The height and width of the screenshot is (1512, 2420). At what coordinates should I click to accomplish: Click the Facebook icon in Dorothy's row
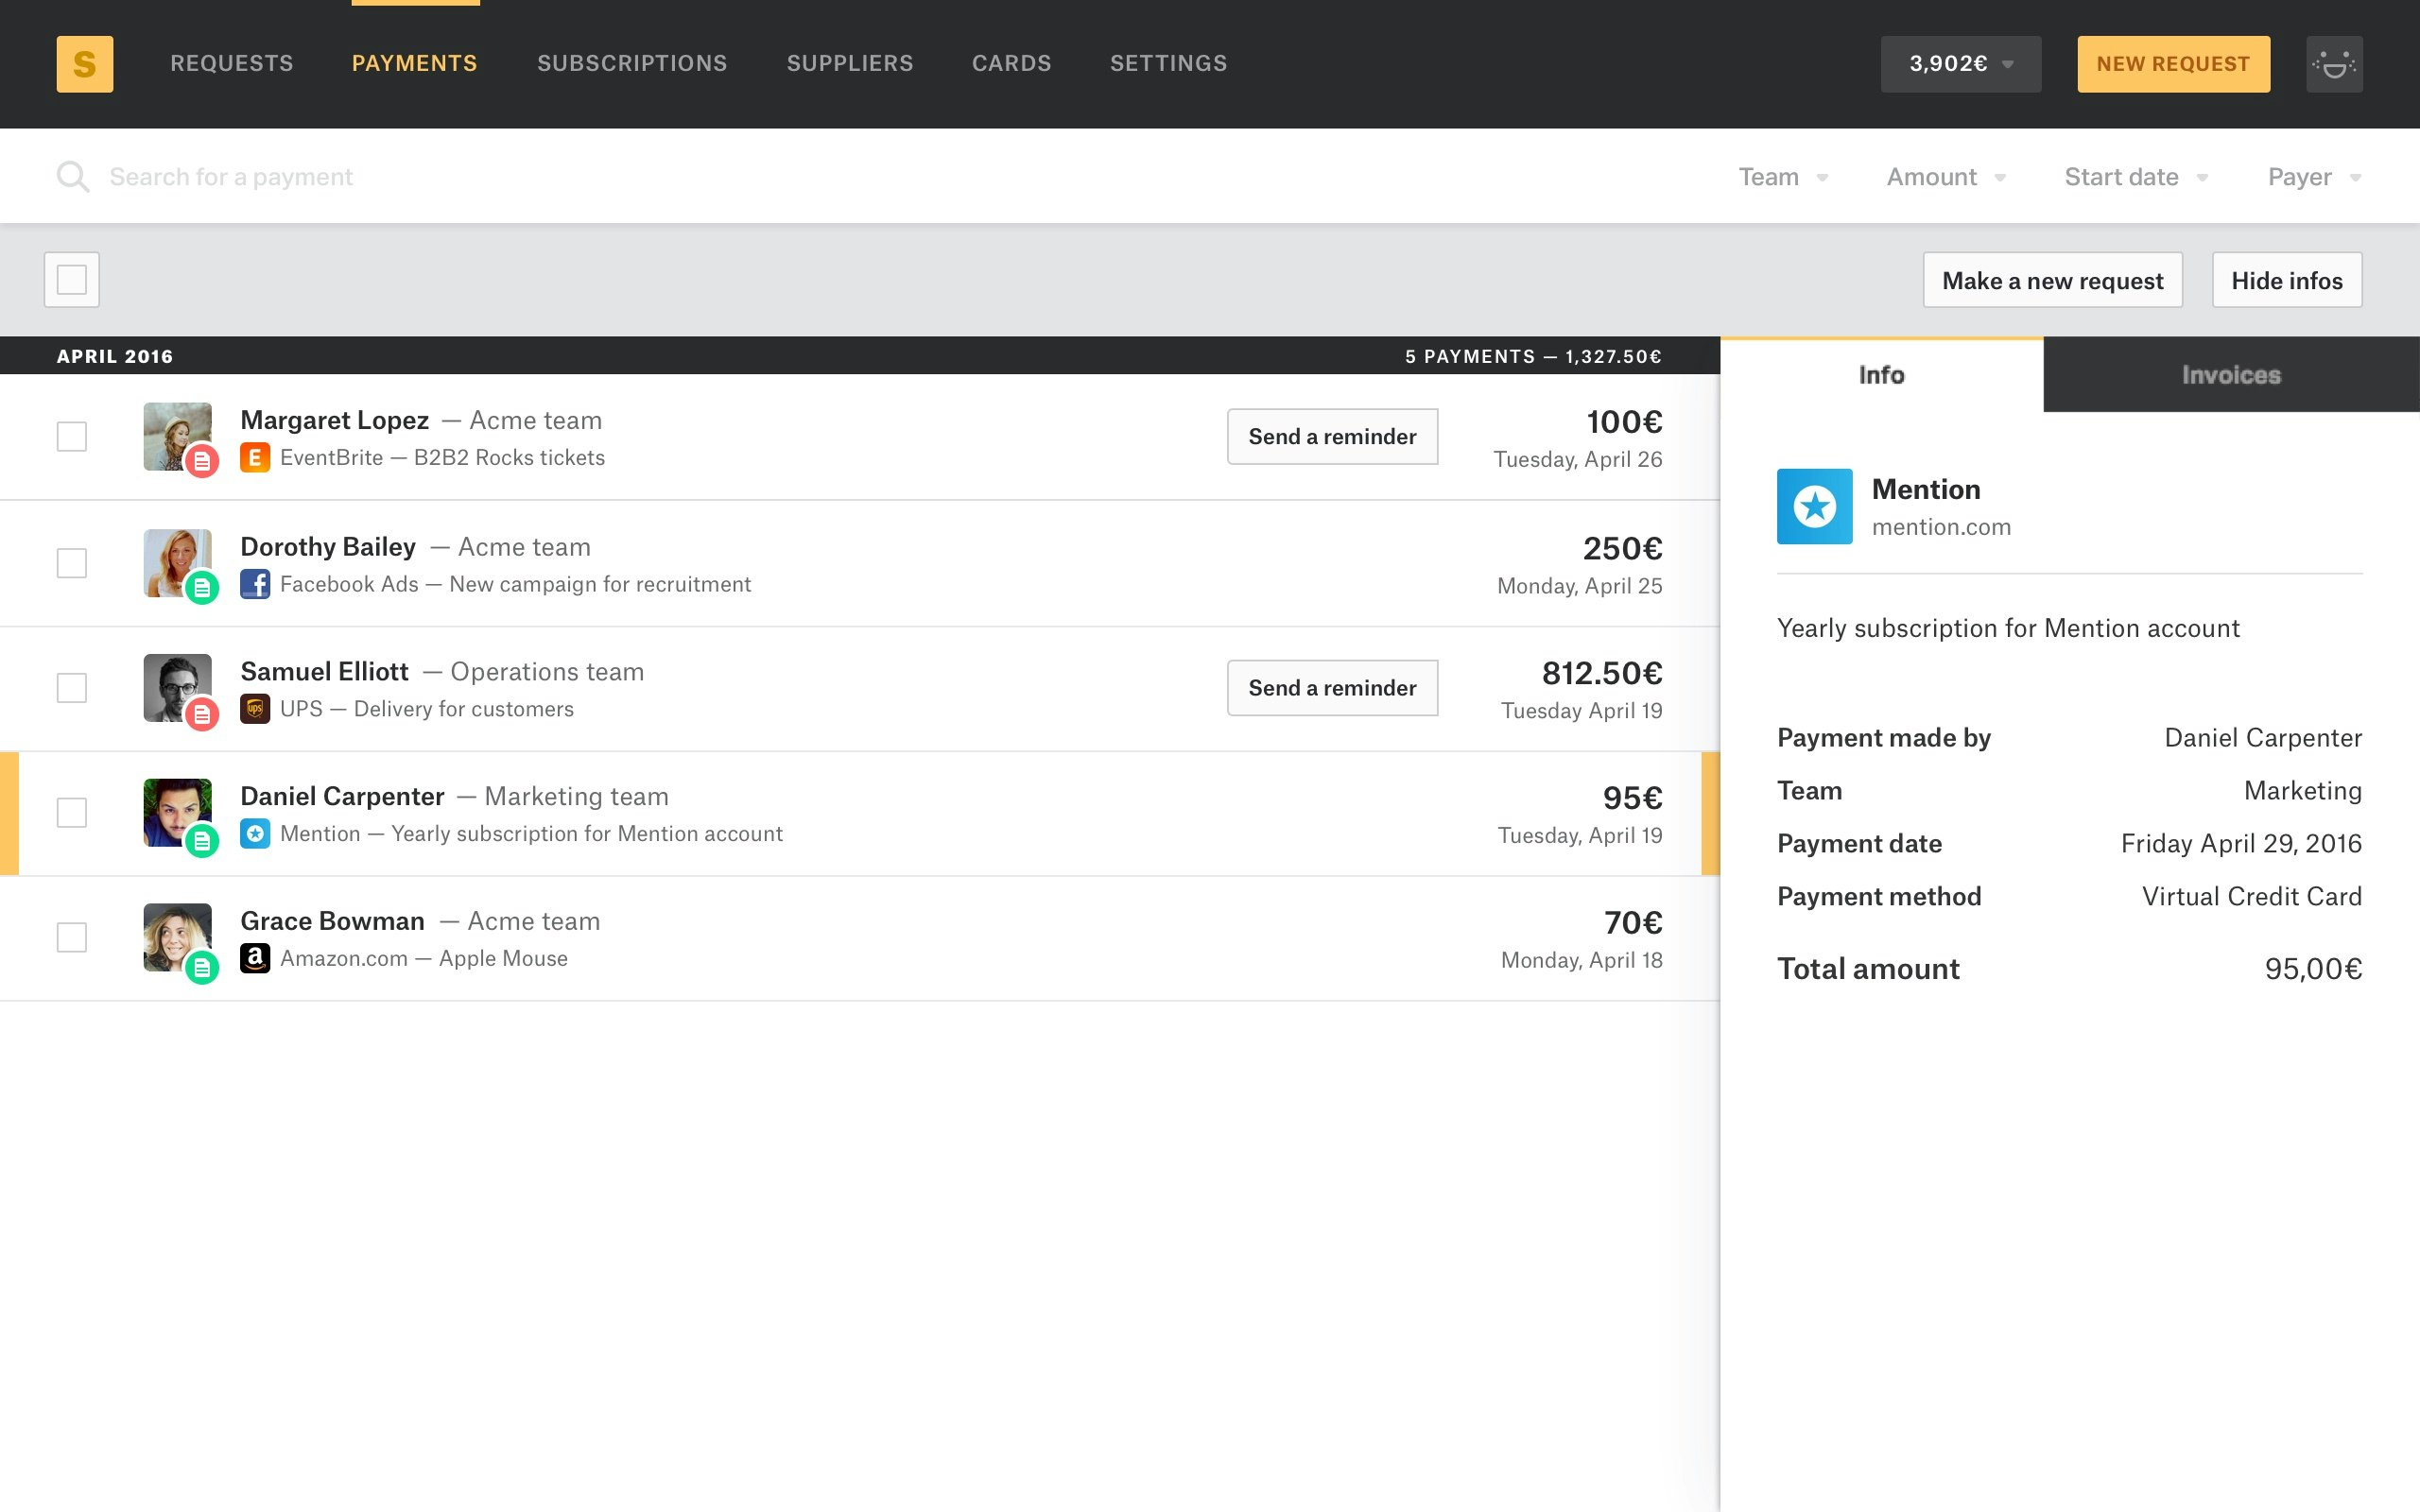[x=255, y=584]
